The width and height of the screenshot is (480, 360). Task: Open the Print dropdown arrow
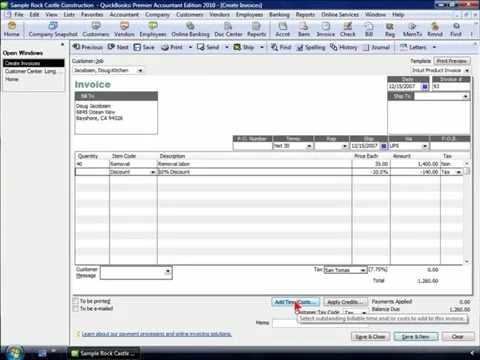pyautogui.click(x=190, y=47)
